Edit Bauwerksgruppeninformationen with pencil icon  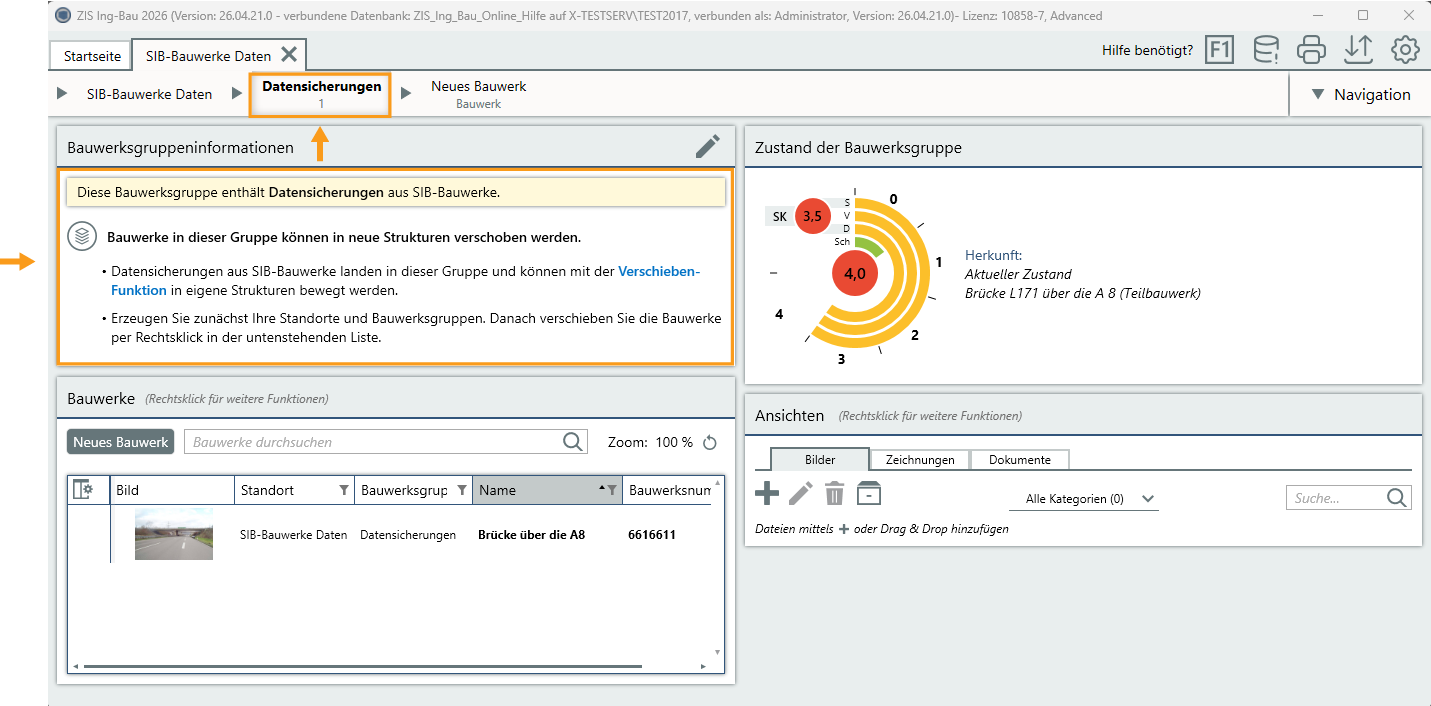click(x=708, y=147)
